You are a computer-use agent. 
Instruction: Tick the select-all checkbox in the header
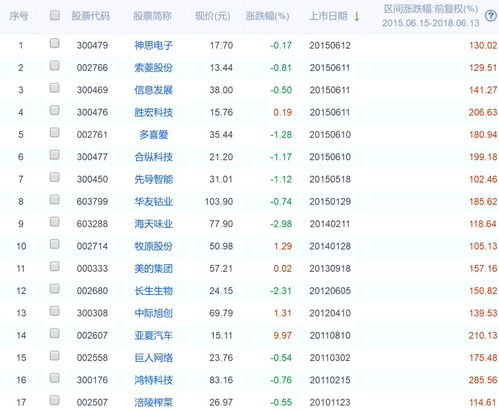(x=55, y=15)
